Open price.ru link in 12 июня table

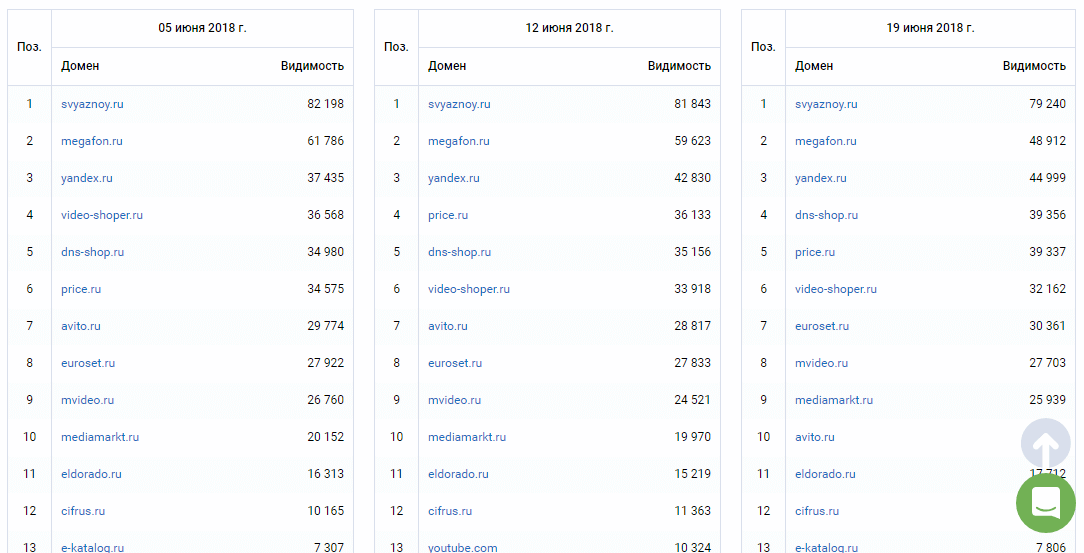coord(448,215)
